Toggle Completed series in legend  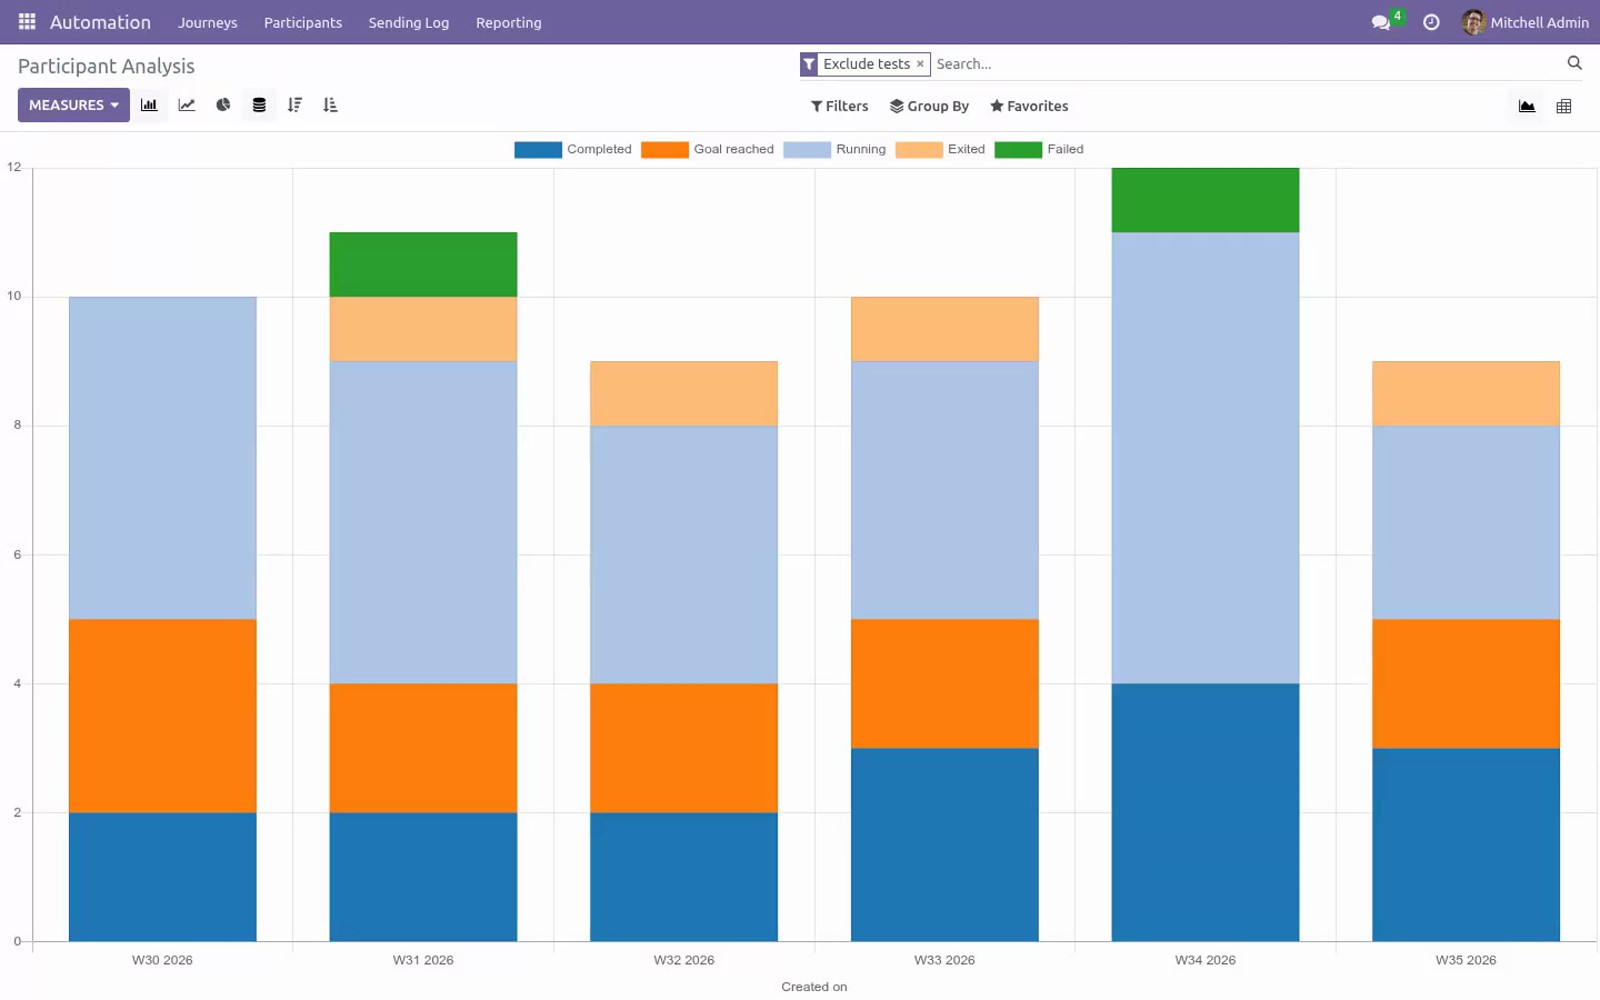tap(573, 149)
